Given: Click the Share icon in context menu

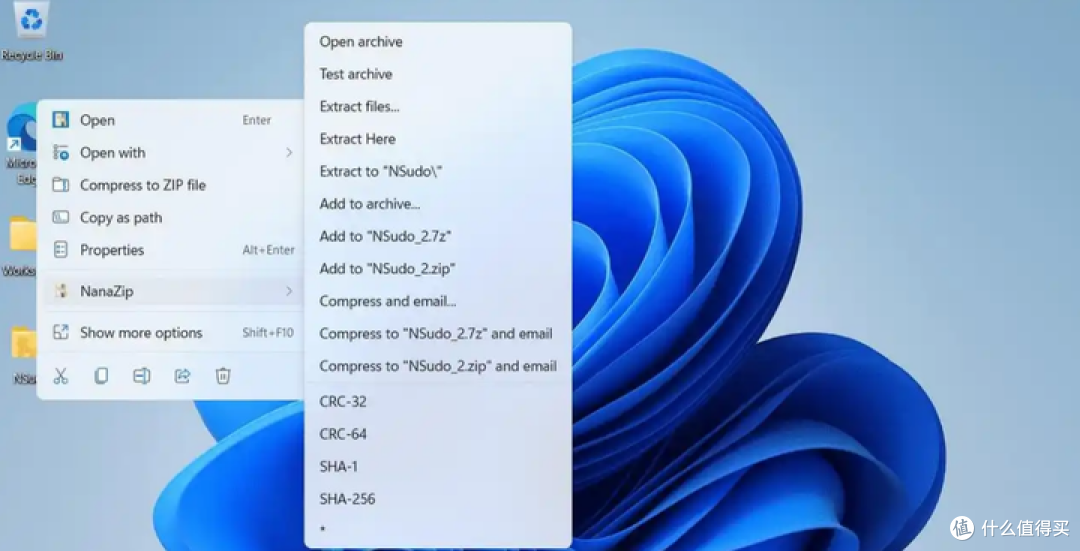Looking at the screenshot, I should 183,375.
